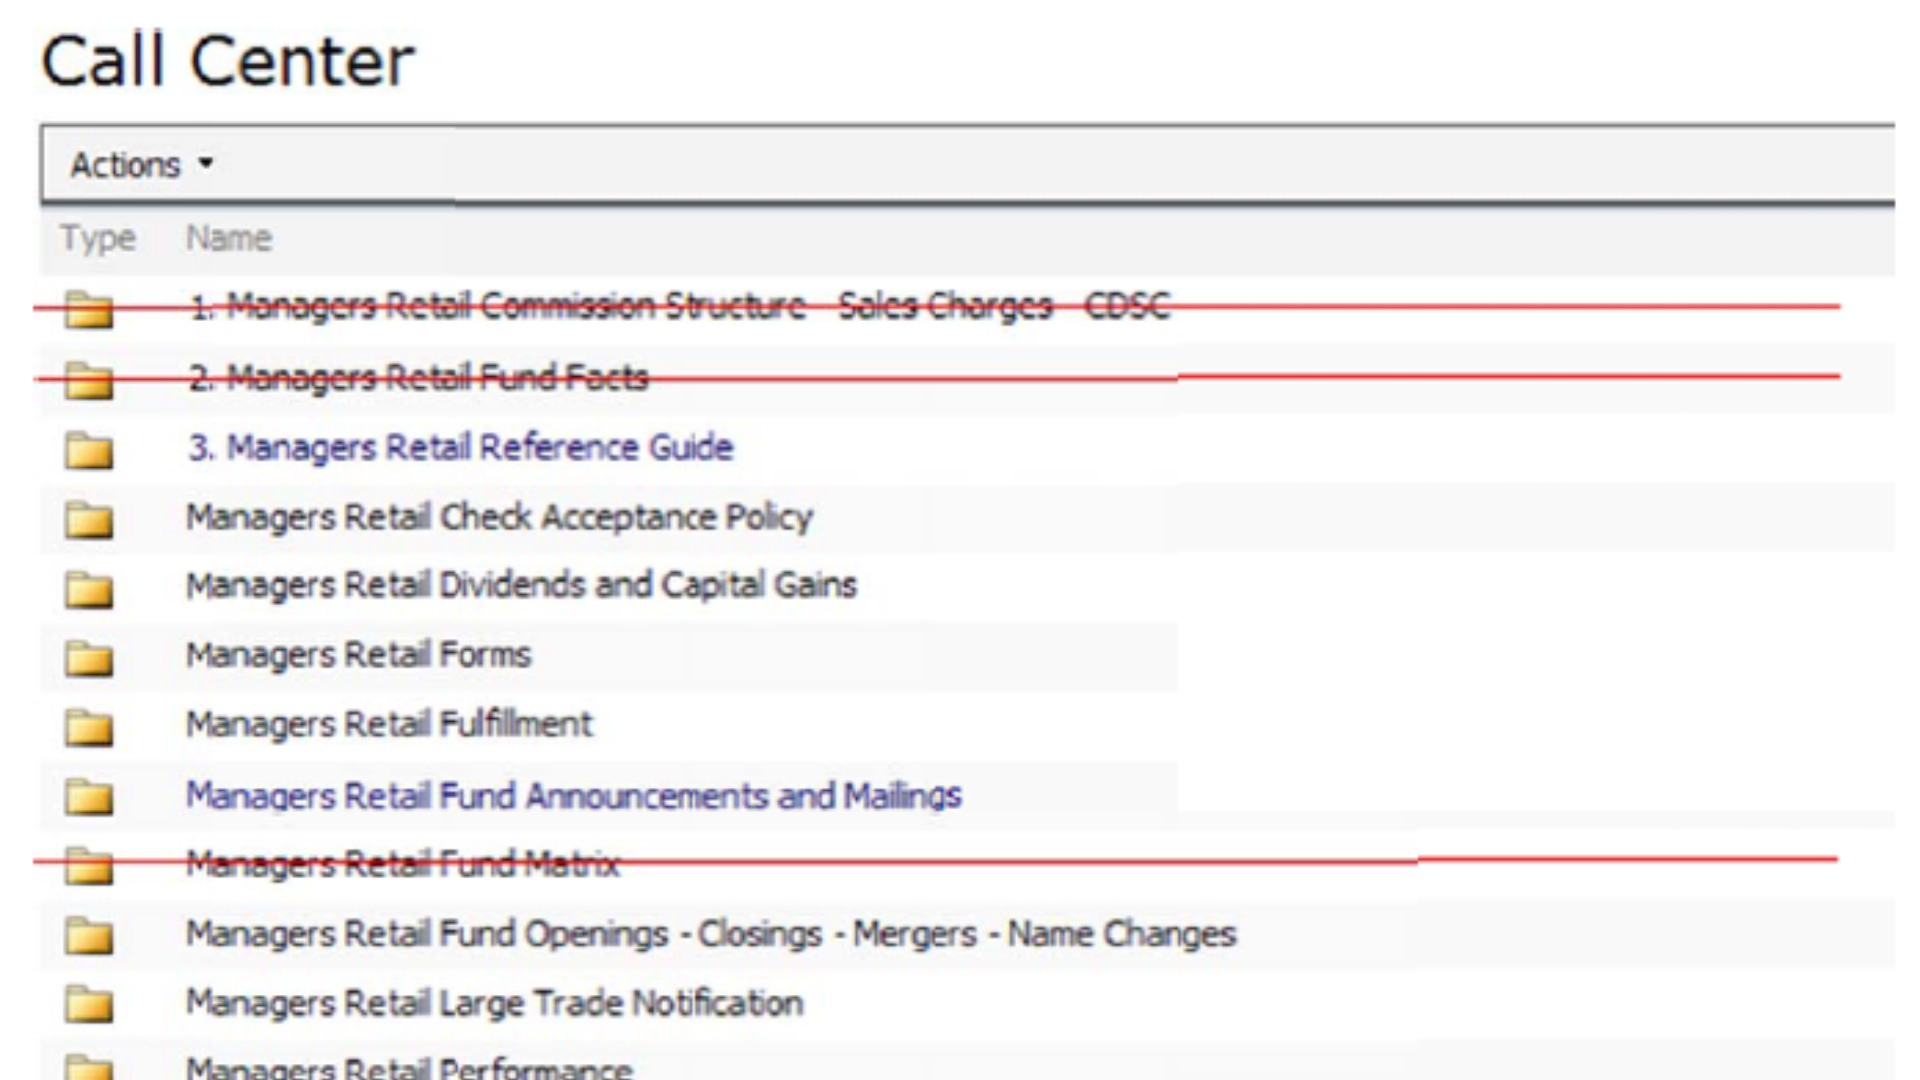Screen dimensions: 1920x1080
Task: Click folder icon beside Managers Retail Fulfillment
Action: click(x=88, y=727)
